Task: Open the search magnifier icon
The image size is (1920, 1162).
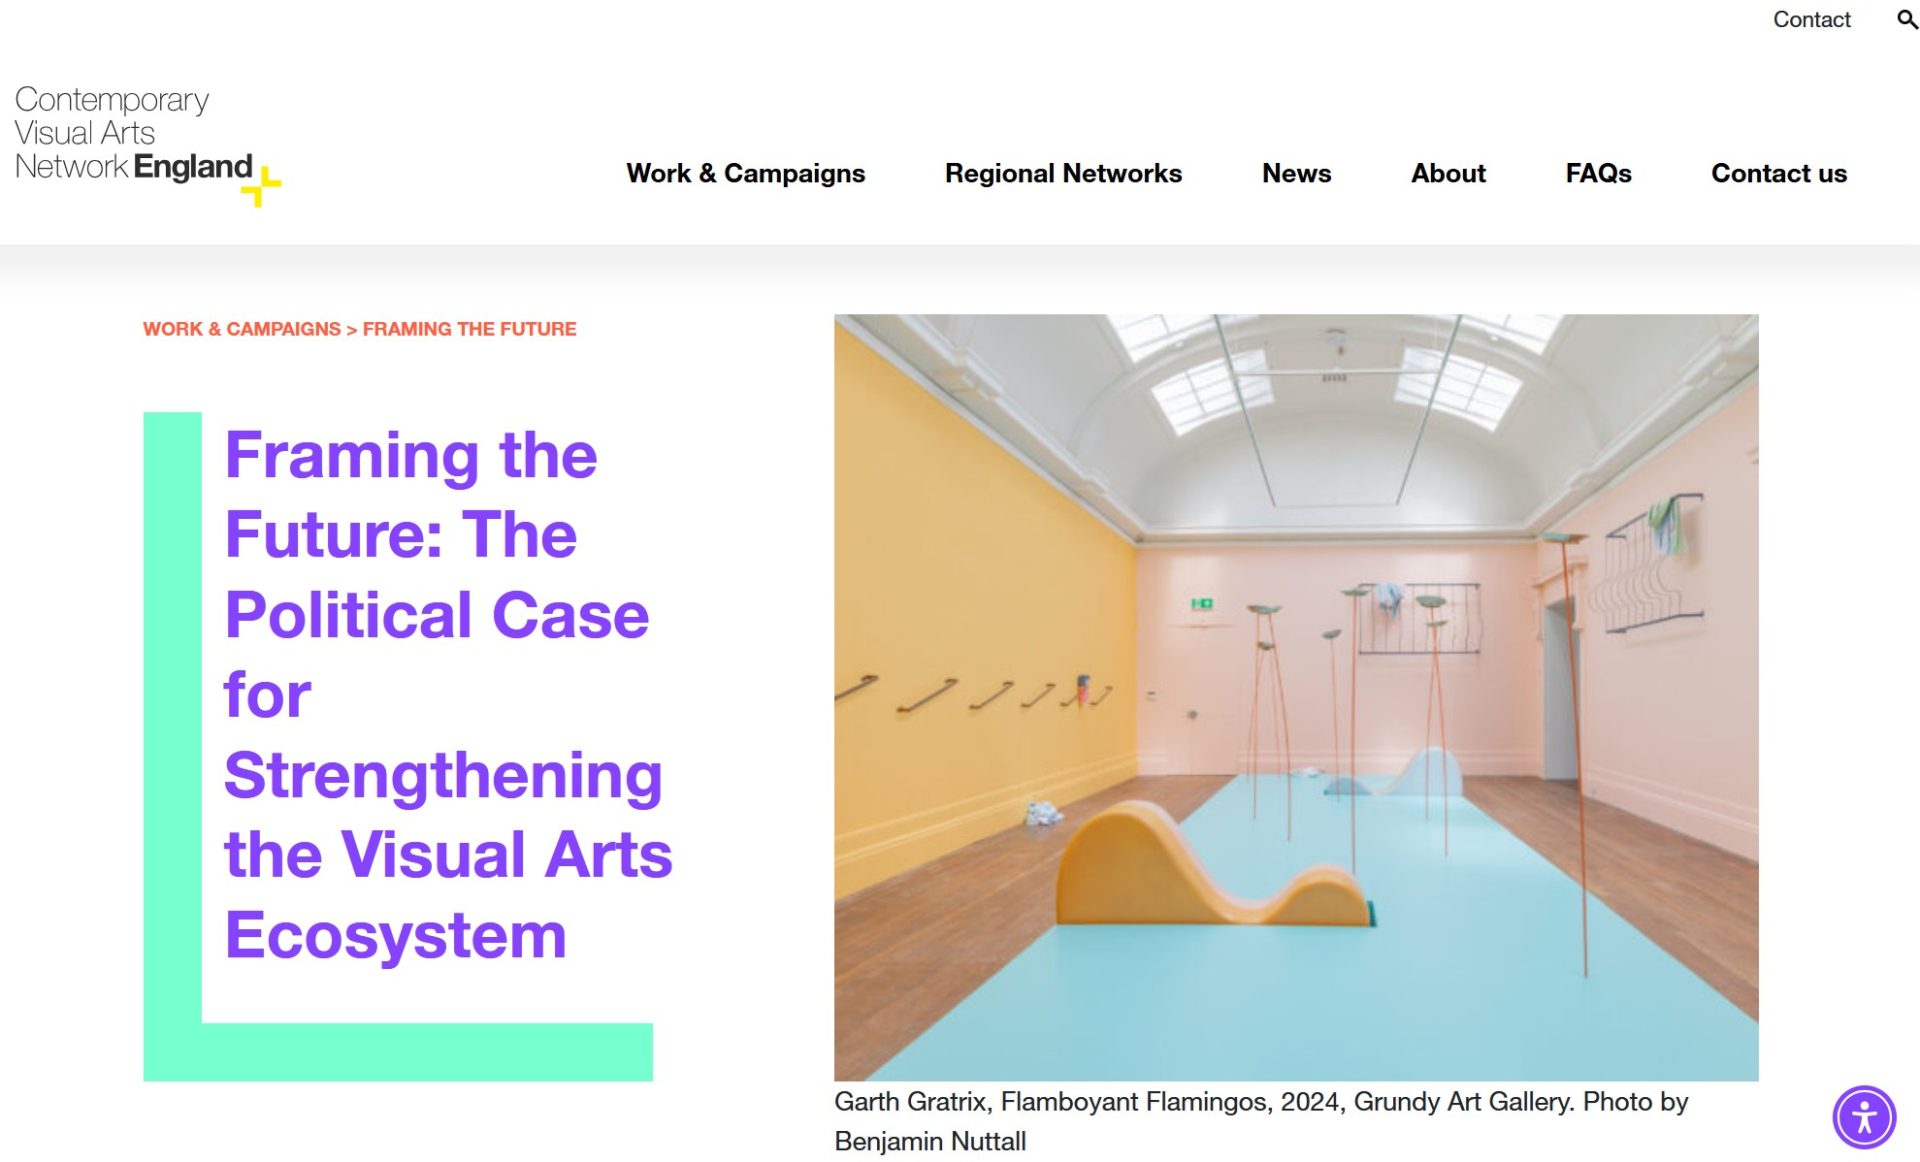Action: point(1906,19)
